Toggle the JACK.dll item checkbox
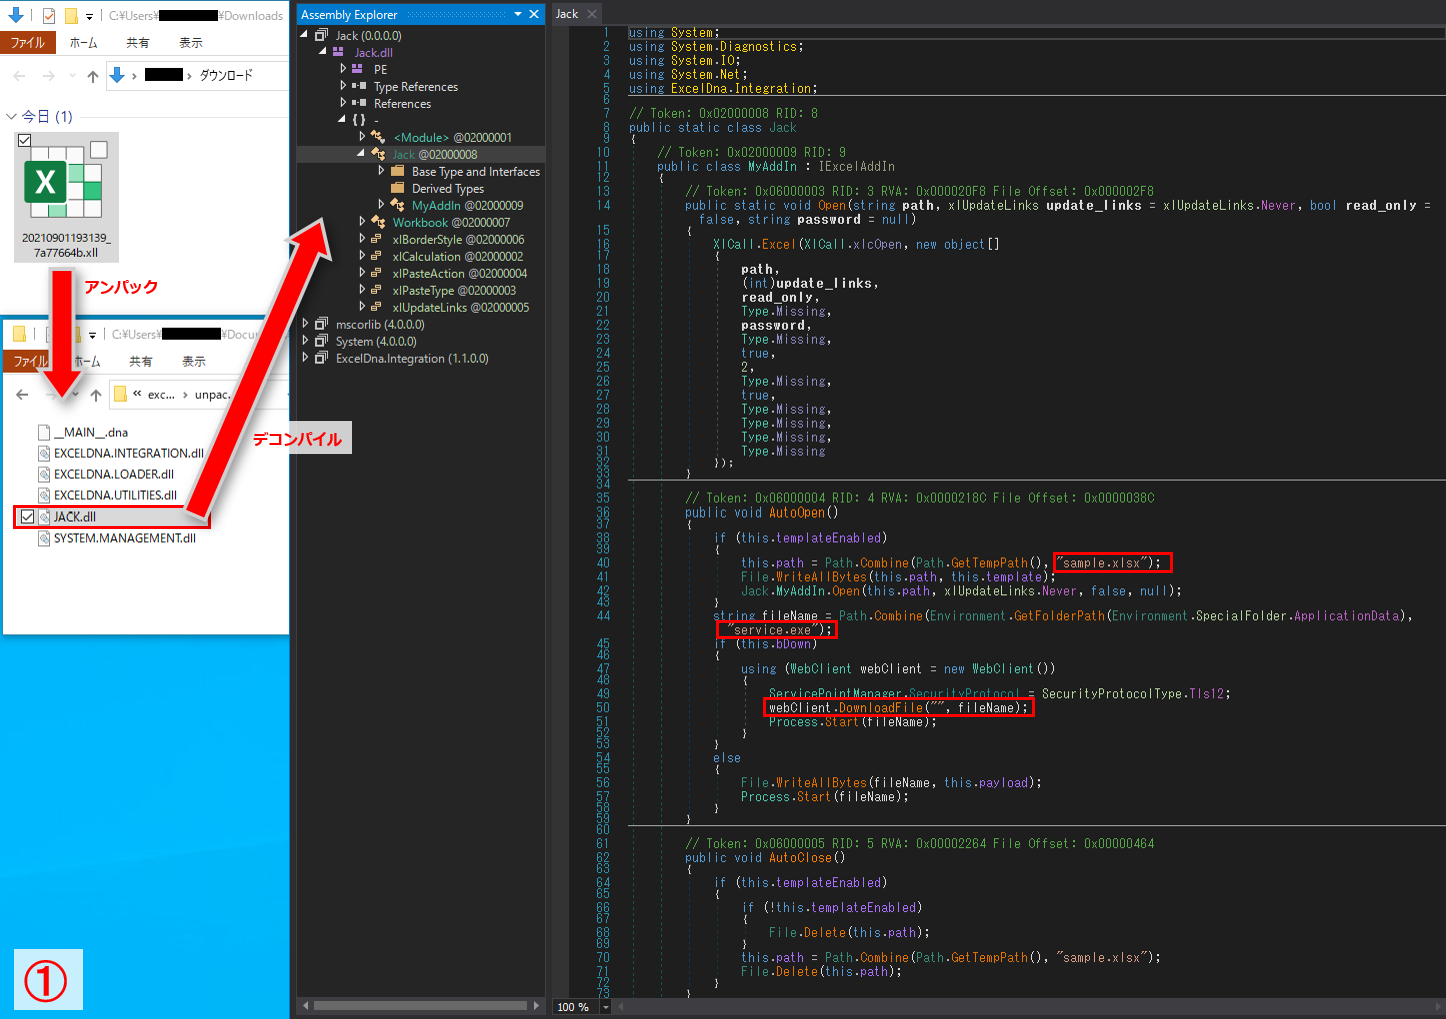This screenshot has width=1446, height=1019. pos(27,517)
